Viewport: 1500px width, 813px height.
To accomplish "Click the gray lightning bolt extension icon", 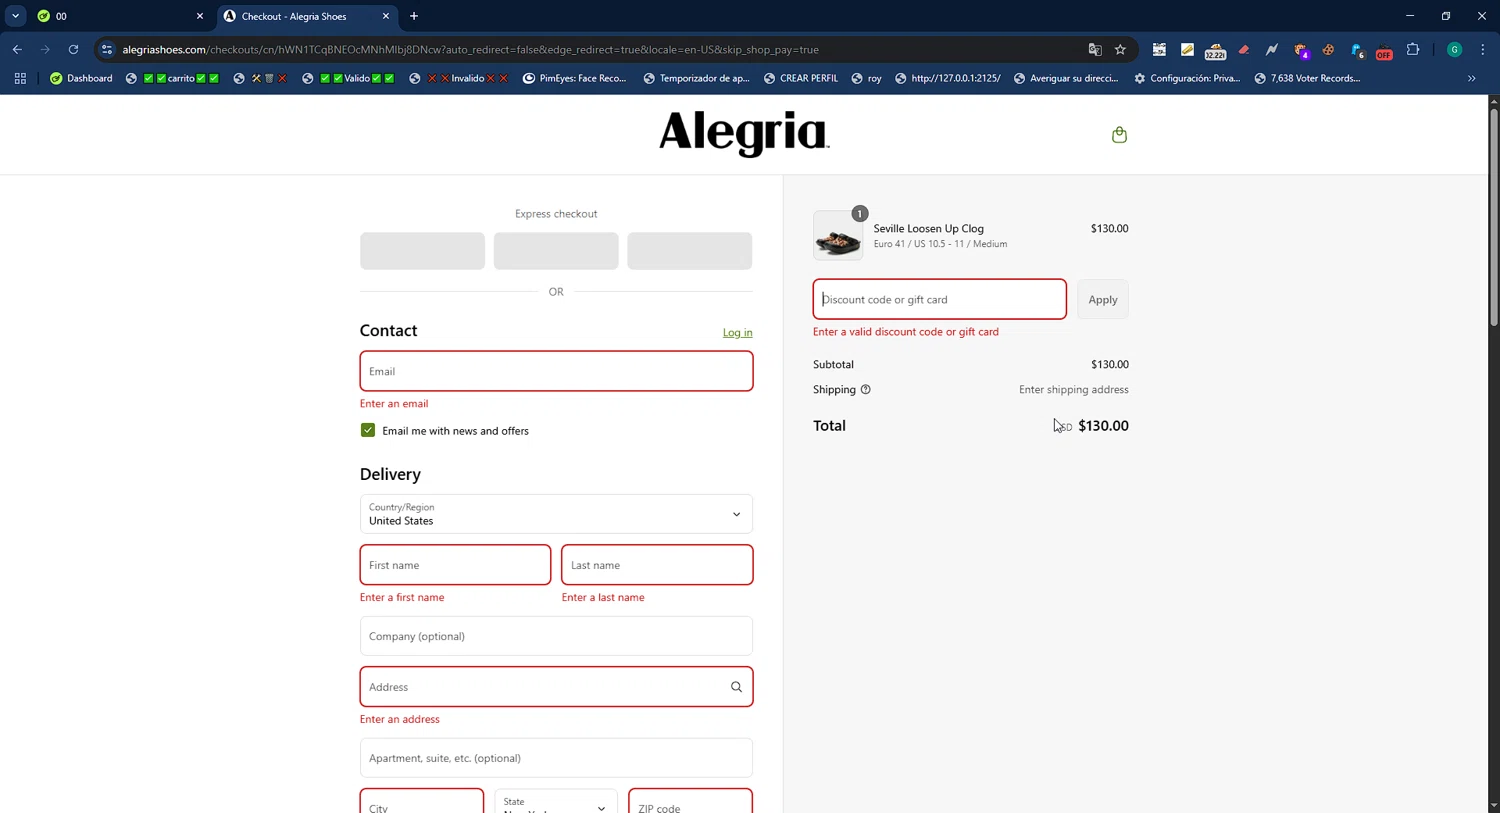I will point(1272,49).
